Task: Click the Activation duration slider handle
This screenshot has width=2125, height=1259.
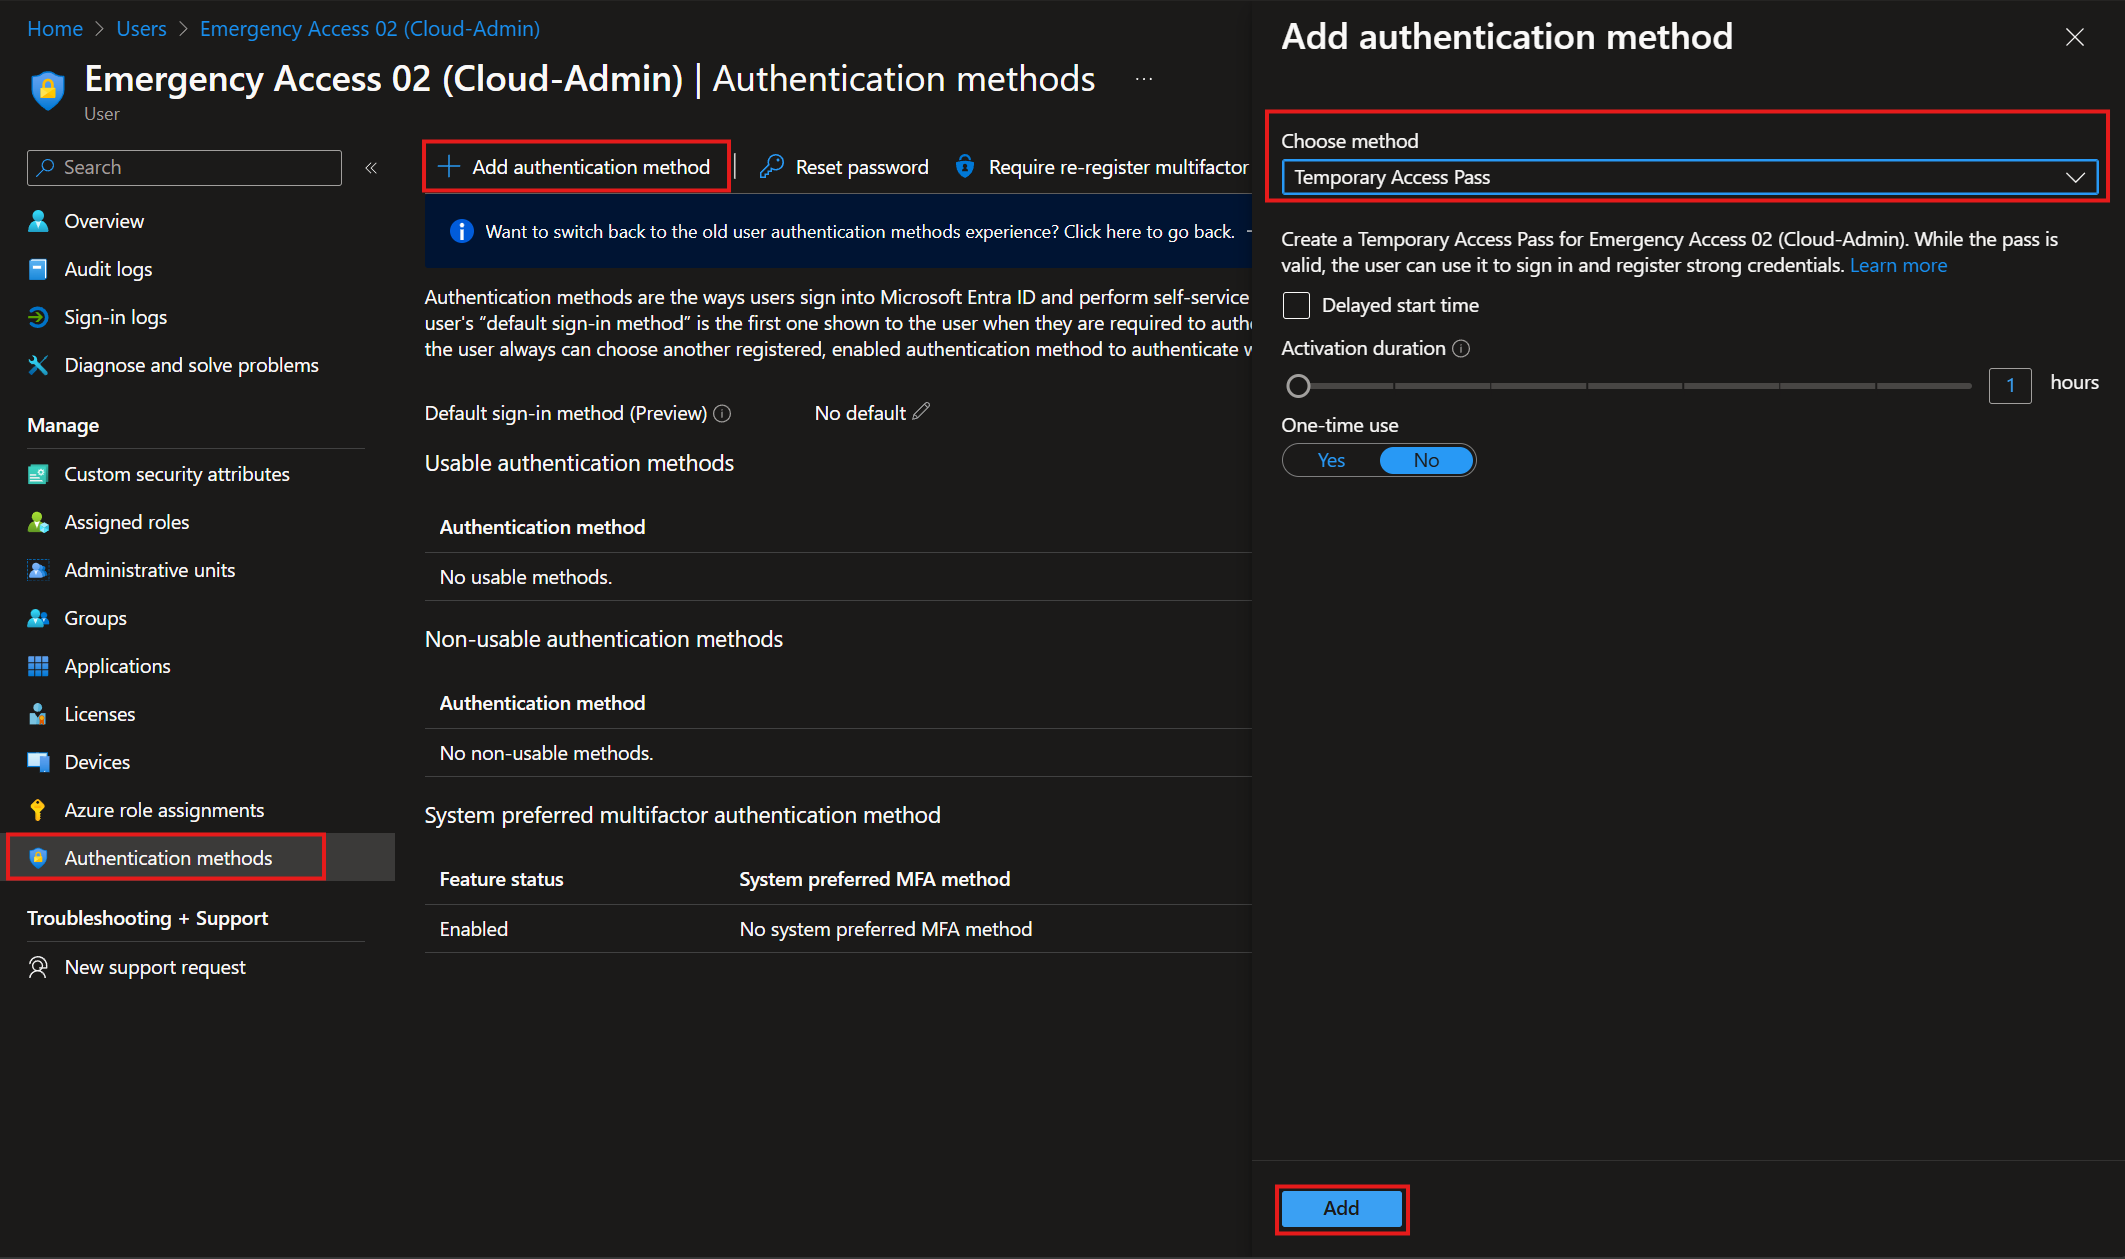Action: (1298, 386)
